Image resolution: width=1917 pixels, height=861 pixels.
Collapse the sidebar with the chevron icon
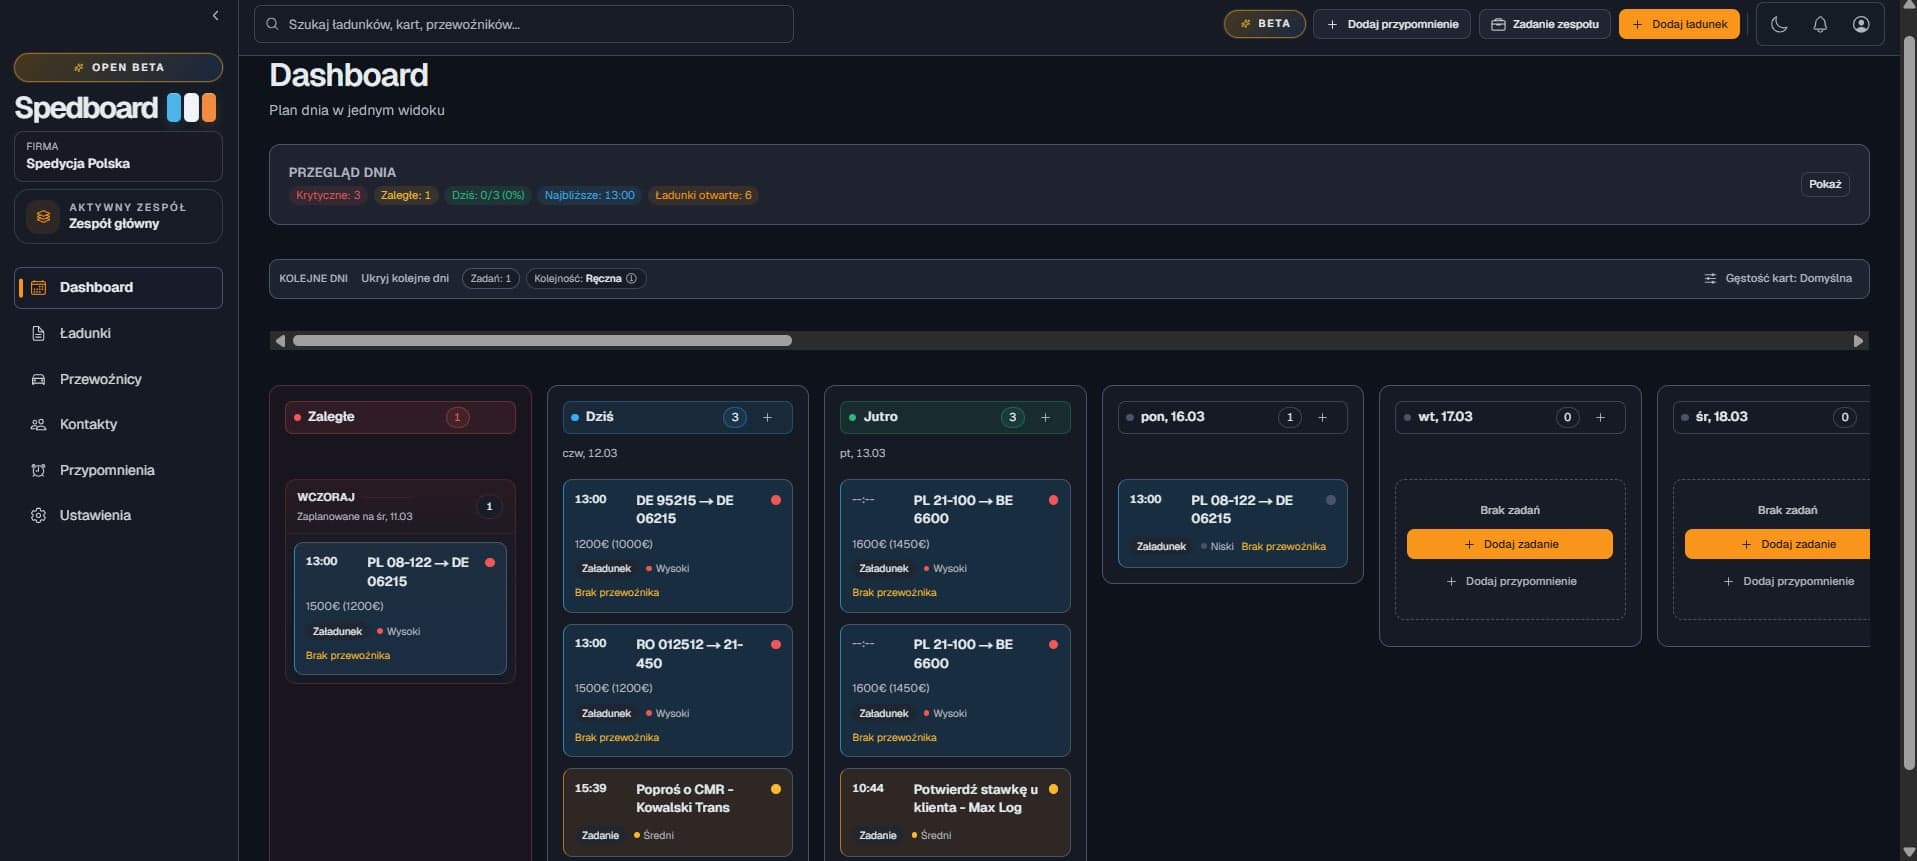pyautogui.click(x=216, y=15)
